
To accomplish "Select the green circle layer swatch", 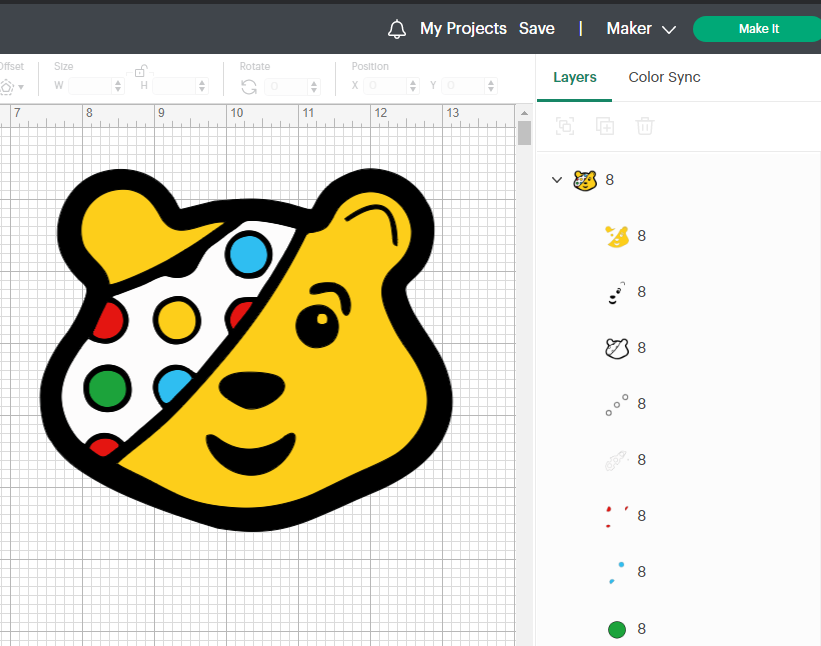I will pos(617,629).
